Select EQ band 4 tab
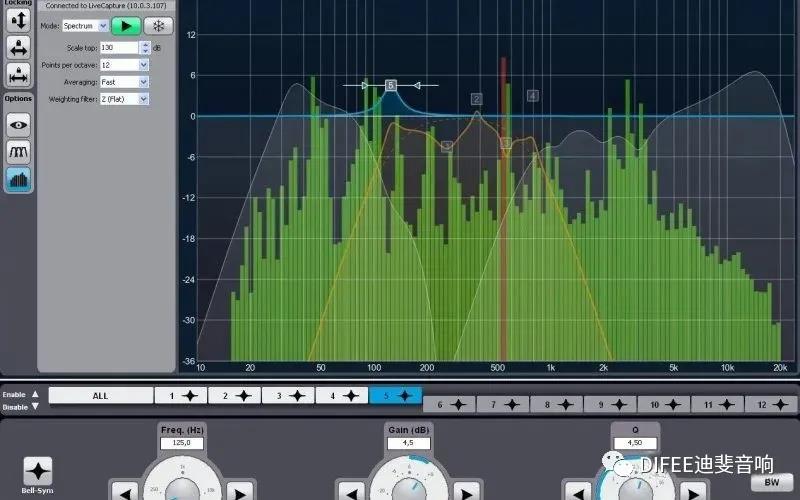 [x=342, y=395]
